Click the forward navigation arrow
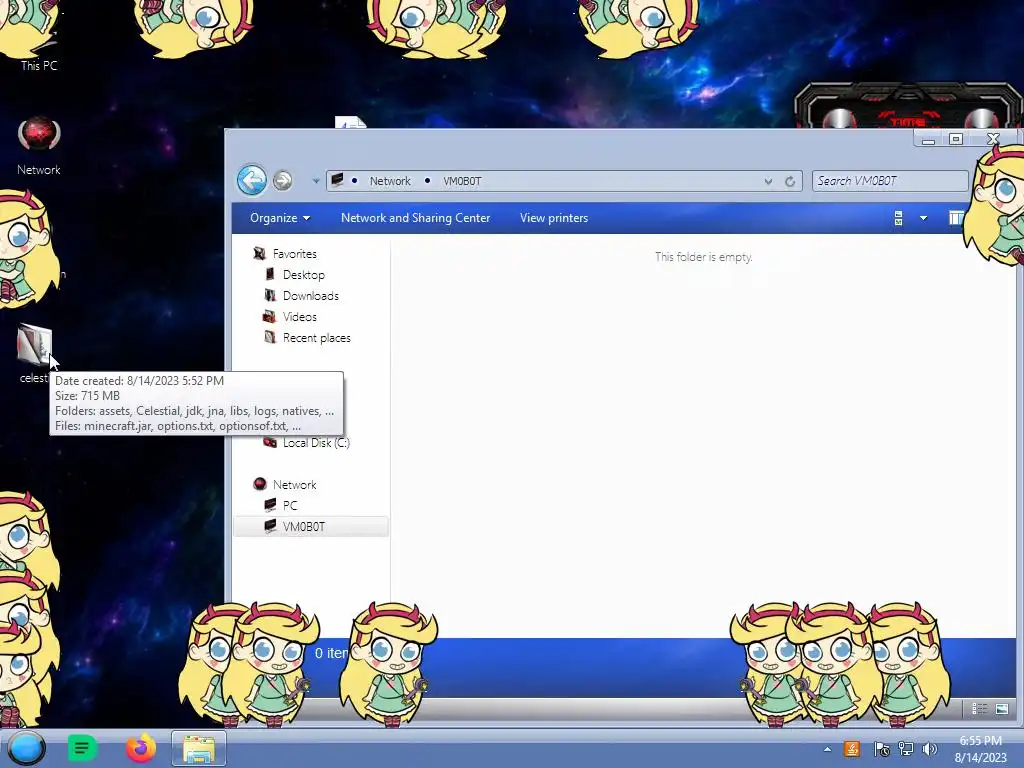The height and width of the screenshot is (768, 1024). (282, 180)
